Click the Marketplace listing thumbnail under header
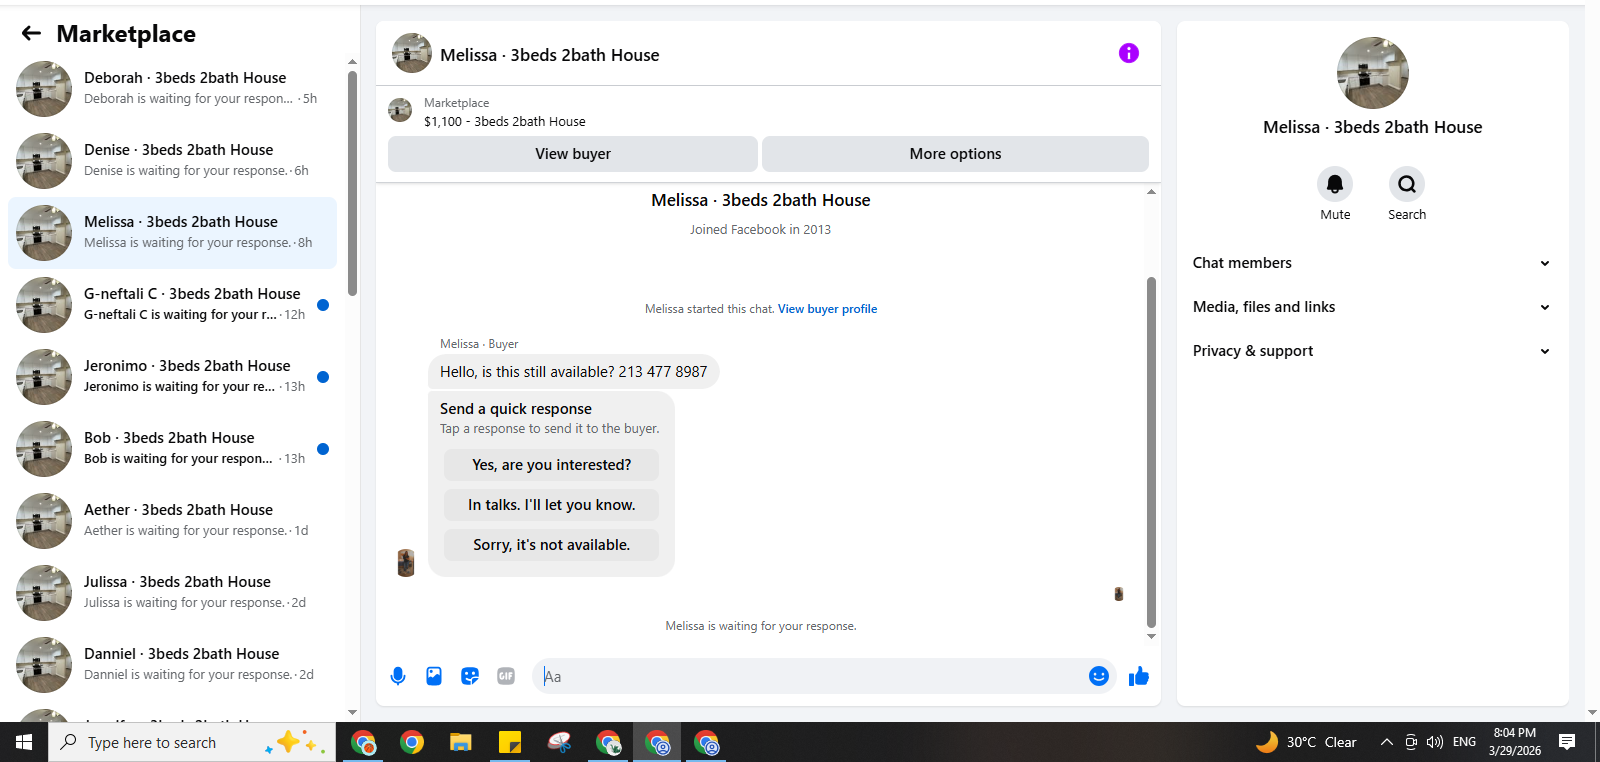The width and height of the screenshot is (1600, 762). tap(400, 110)
